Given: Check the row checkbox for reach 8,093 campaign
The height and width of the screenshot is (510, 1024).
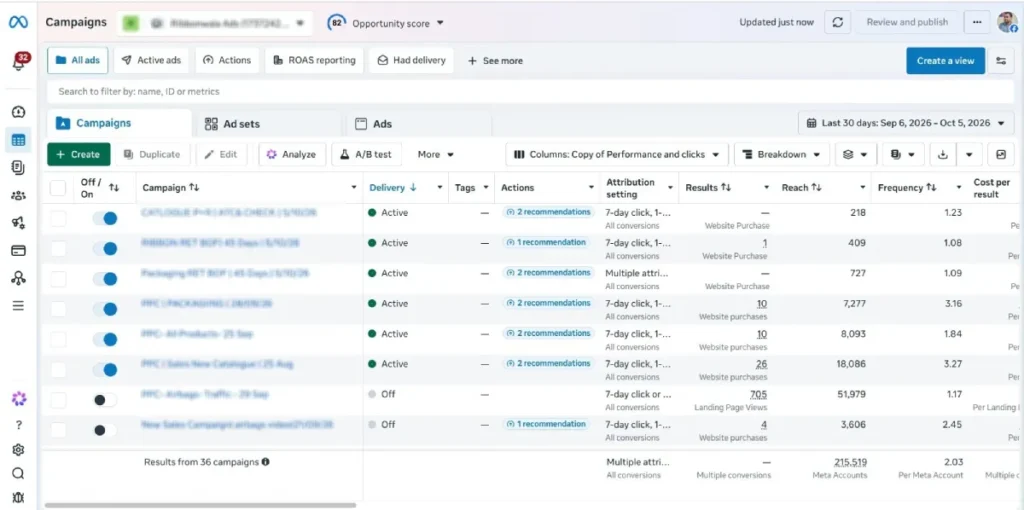Looking at the screenshot, I should pyautogui.click(x=58, y=339).
